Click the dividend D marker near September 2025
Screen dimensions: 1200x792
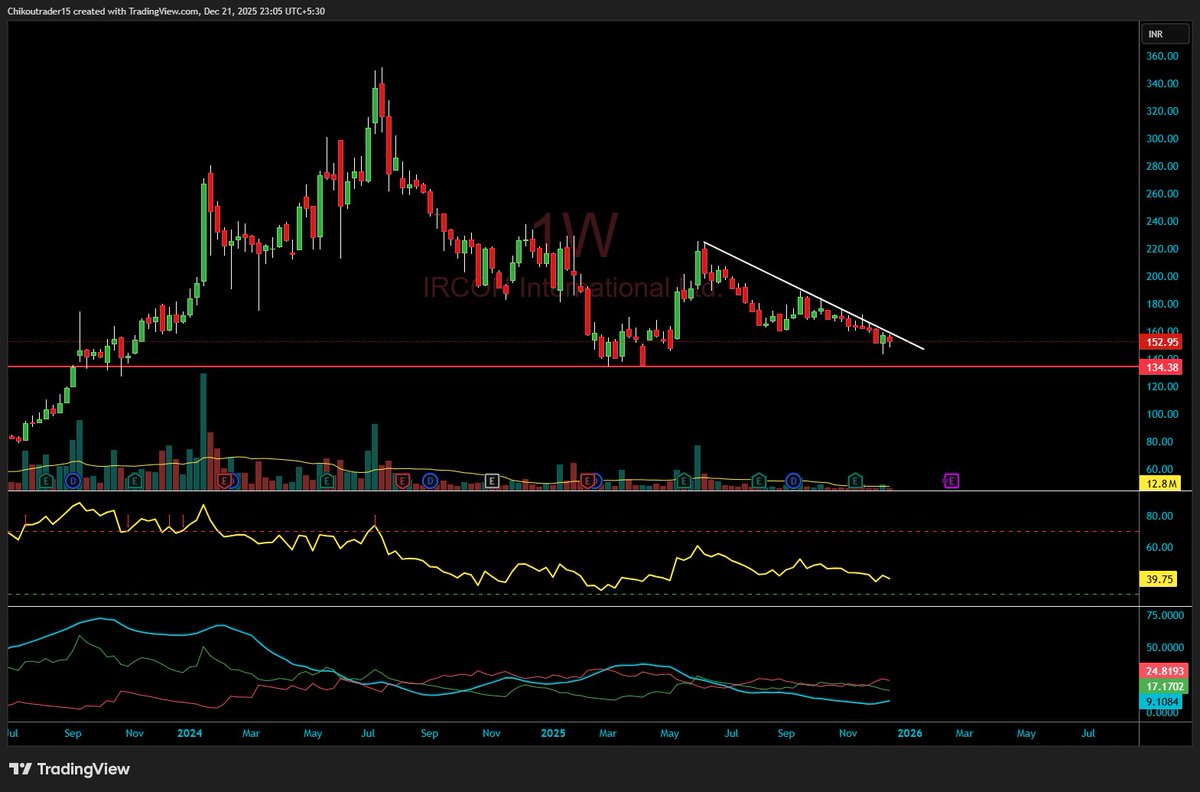pos(794,480)
